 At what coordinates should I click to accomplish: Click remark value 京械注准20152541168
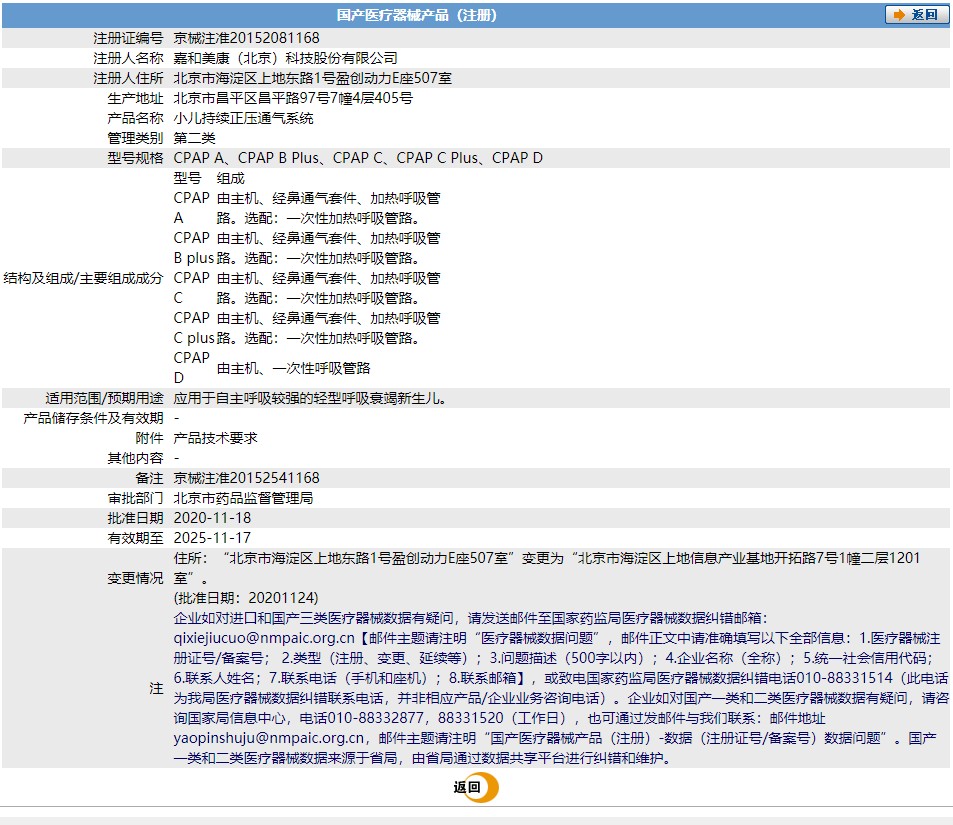[246, 478]
